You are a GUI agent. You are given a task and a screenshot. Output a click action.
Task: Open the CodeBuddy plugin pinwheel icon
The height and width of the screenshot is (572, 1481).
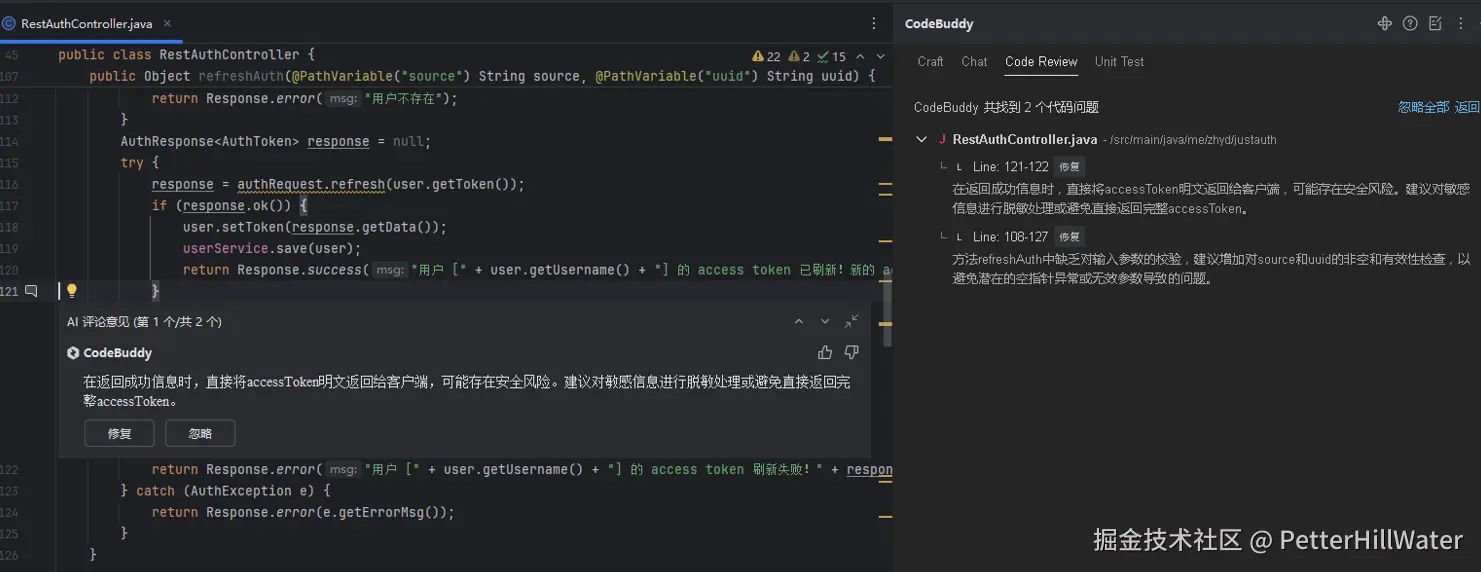(x=1385, y=23)
